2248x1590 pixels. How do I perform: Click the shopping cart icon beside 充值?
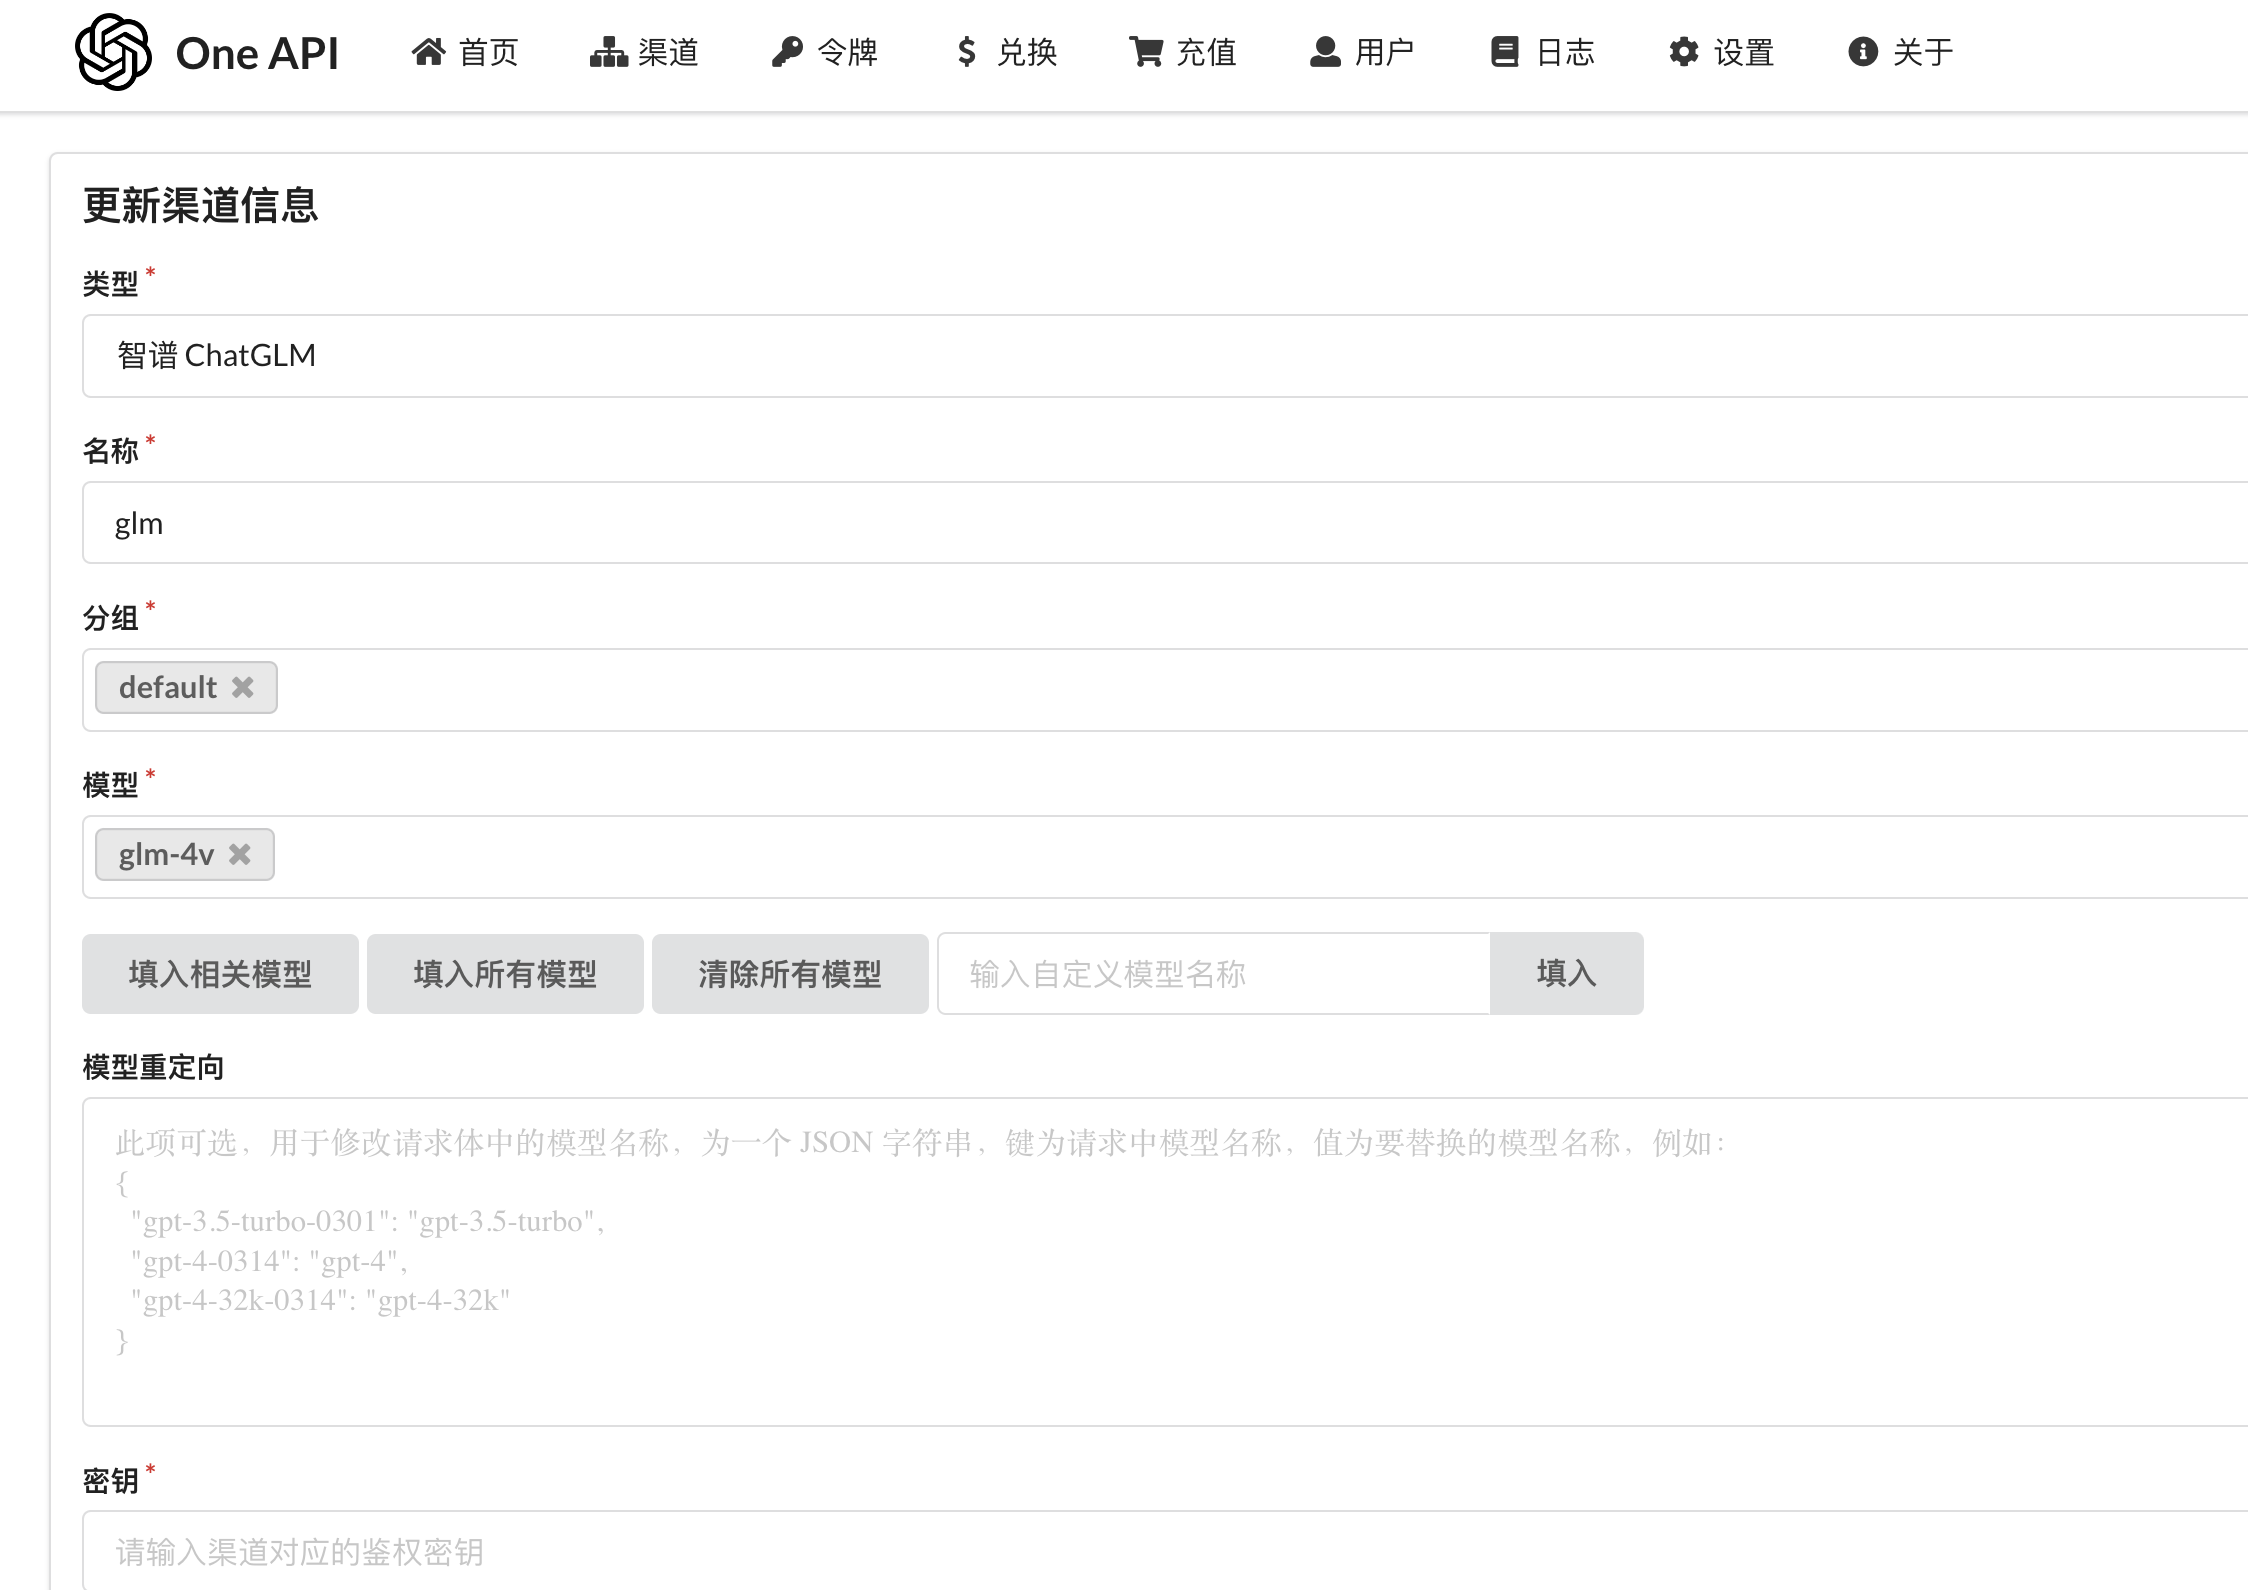tap(1146, 52)
